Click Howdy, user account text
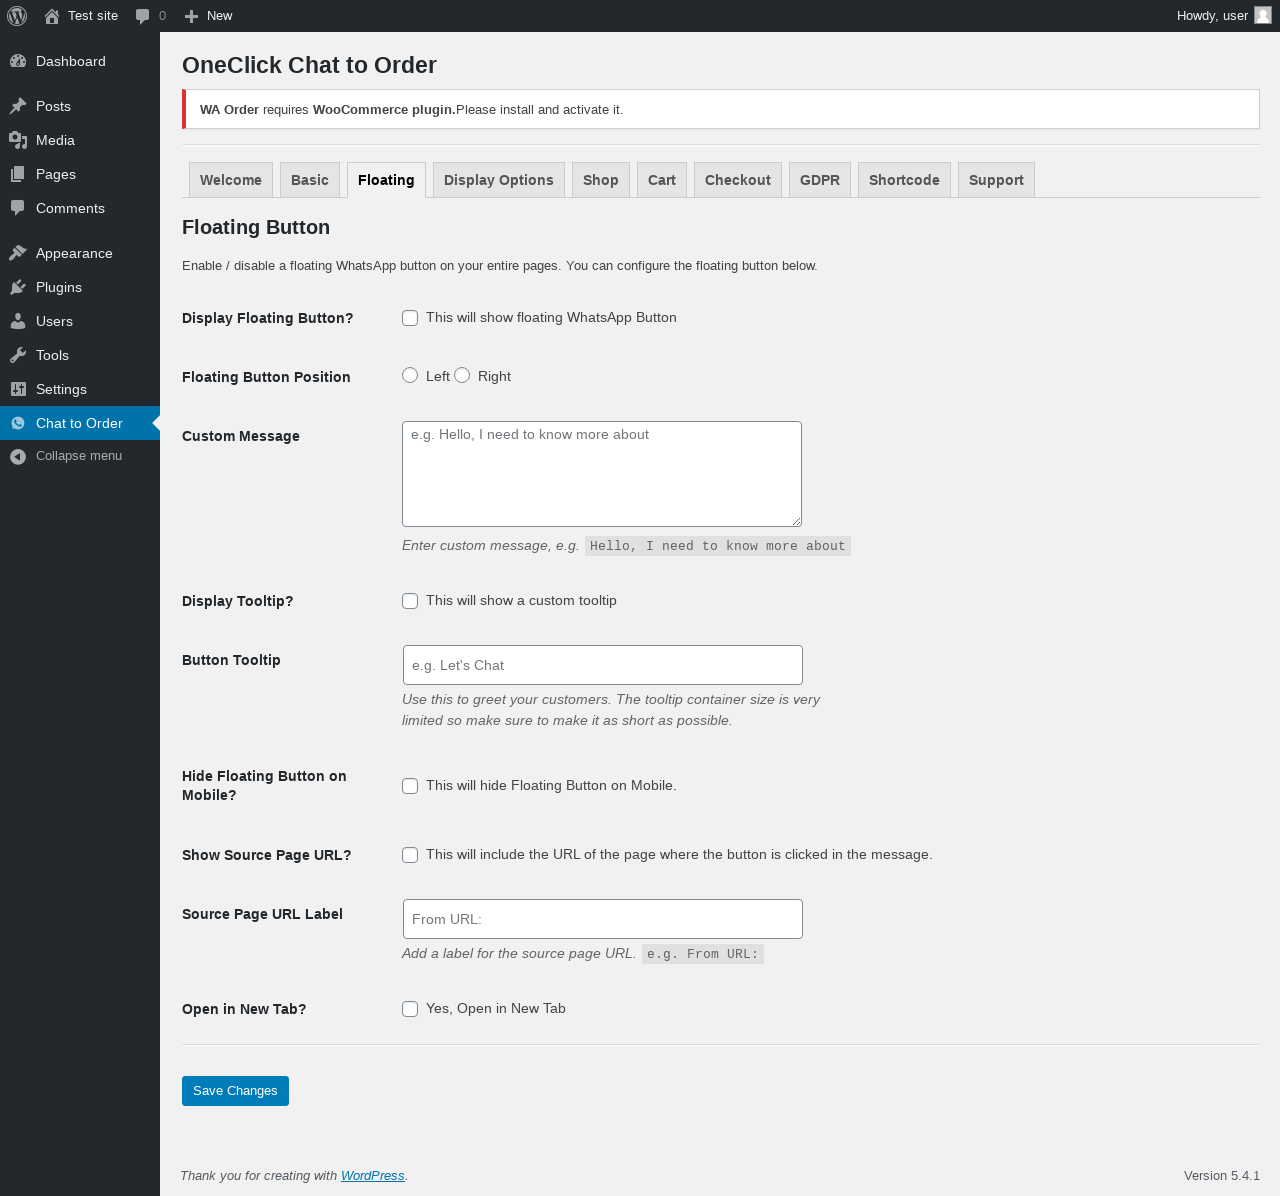Screen dimensions: 1280x1196 pyautogui.click(x=1212, y=16)
